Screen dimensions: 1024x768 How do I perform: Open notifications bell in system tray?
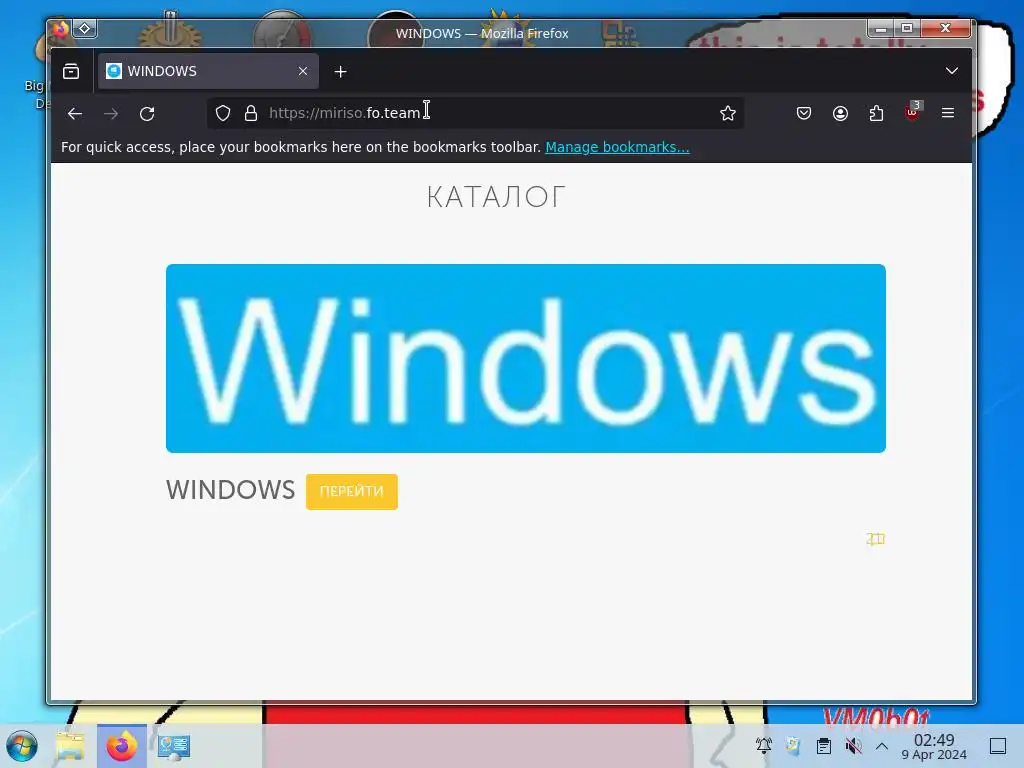coord(764,745)
